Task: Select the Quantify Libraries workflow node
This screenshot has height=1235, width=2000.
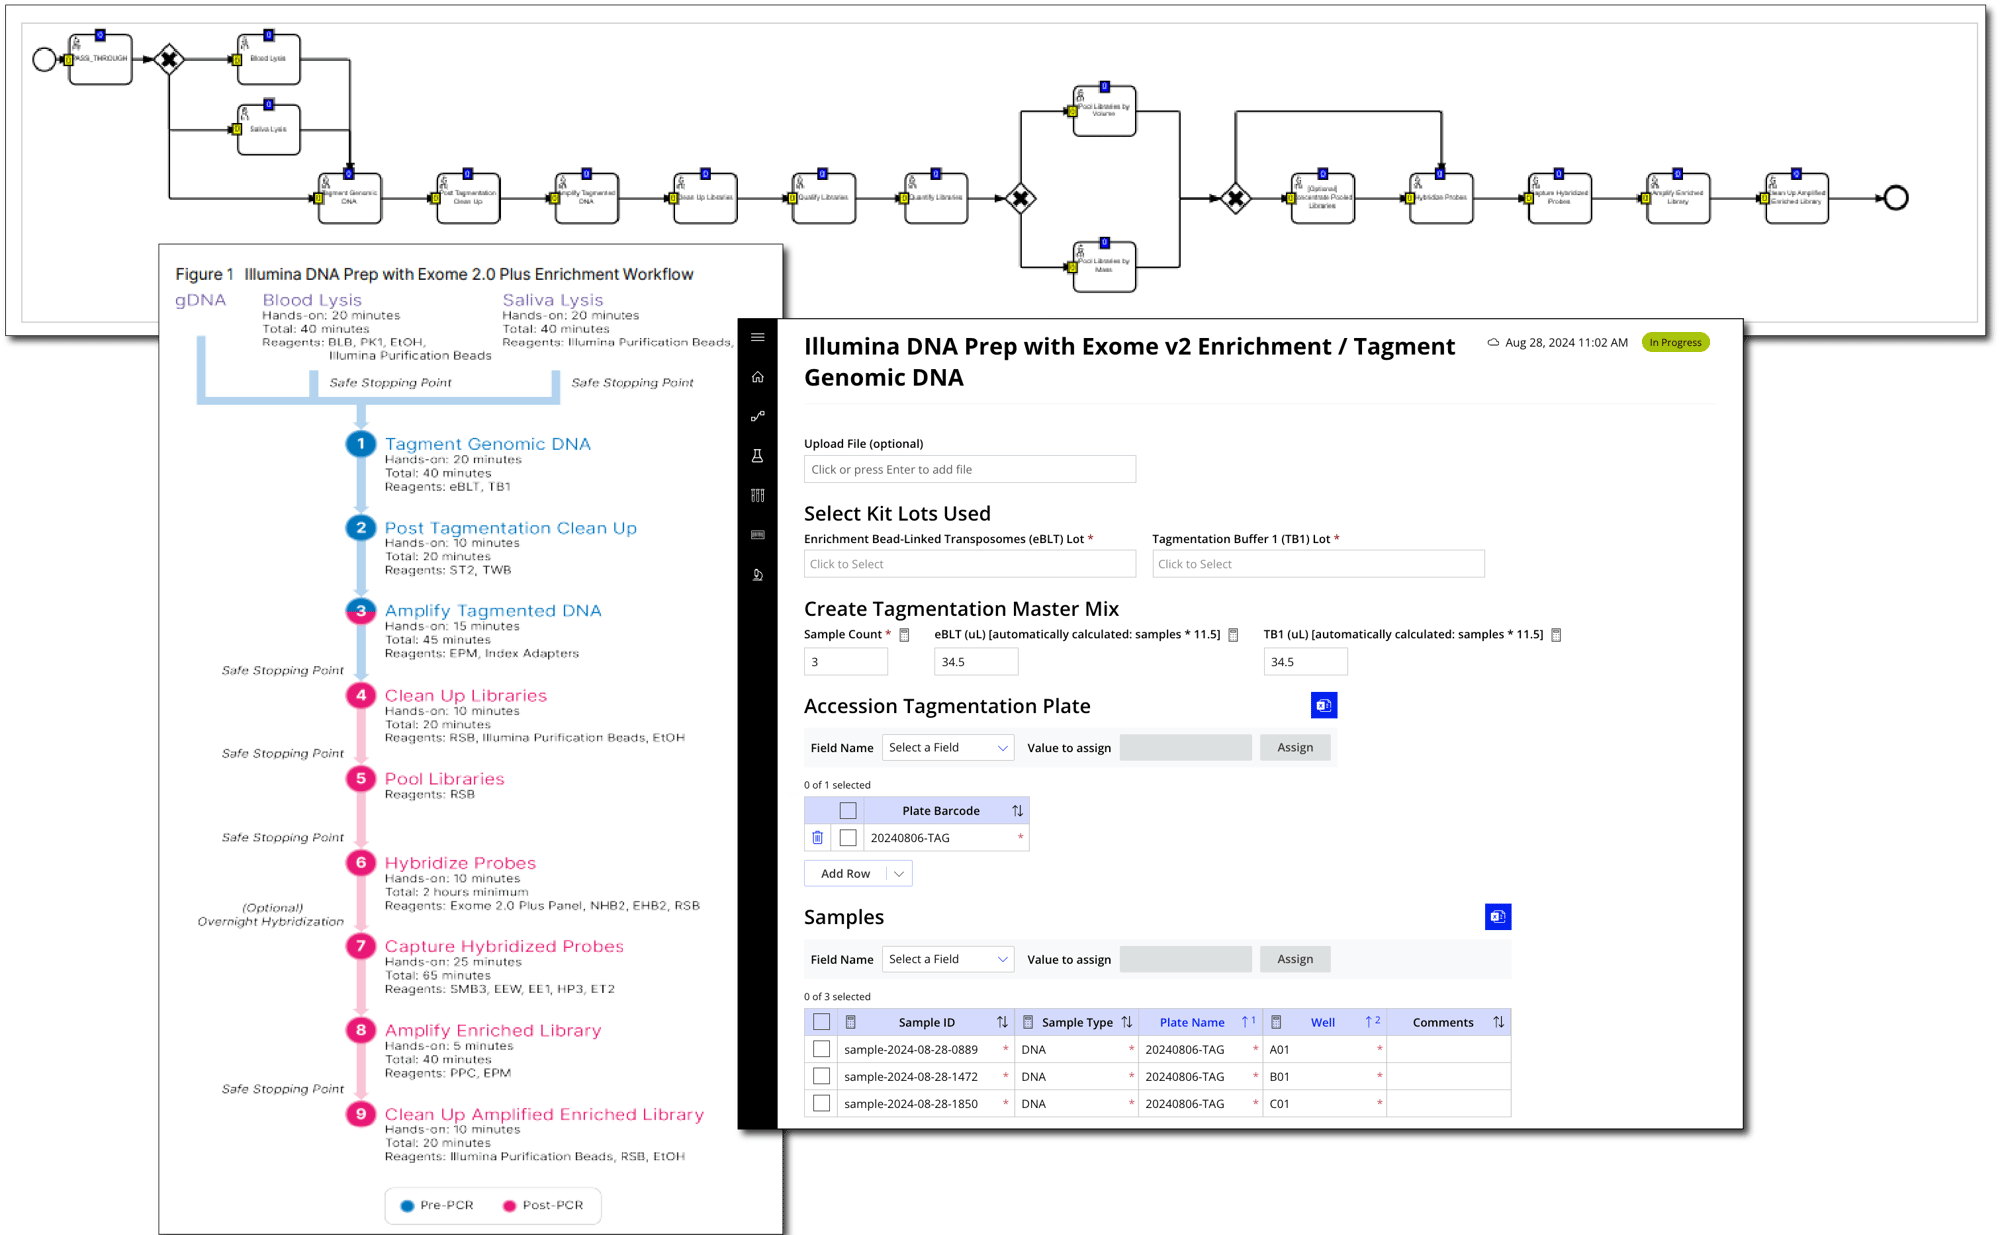Action: (936, 198)
